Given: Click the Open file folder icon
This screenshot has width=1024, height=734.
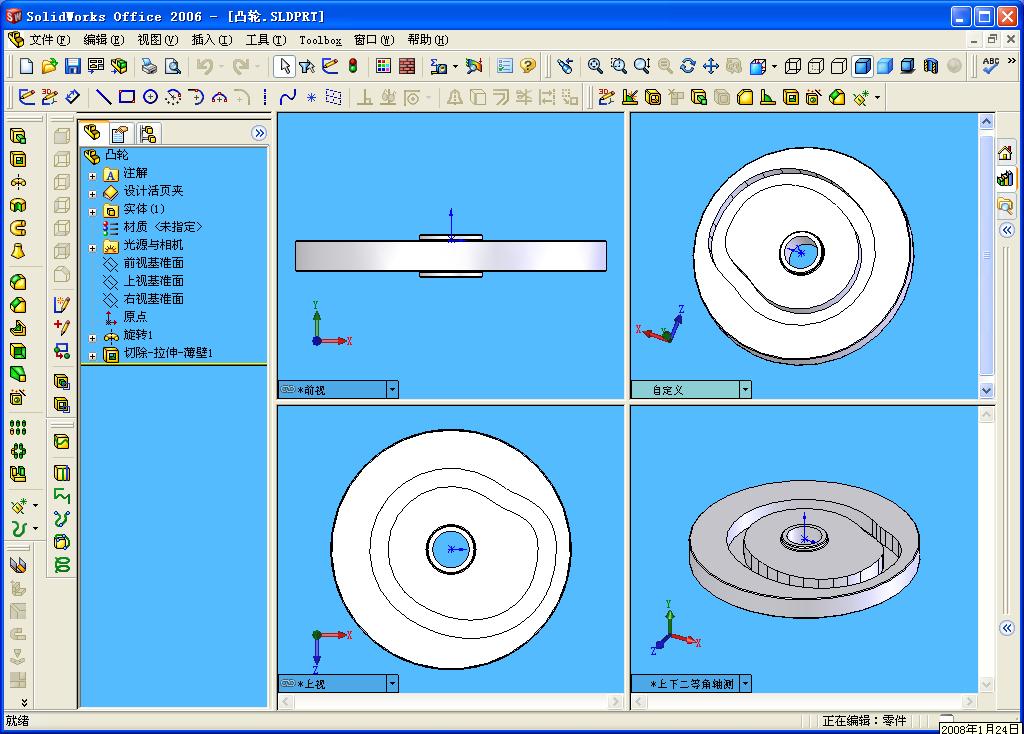Looking at the screenshot, I should coord(50,66).
